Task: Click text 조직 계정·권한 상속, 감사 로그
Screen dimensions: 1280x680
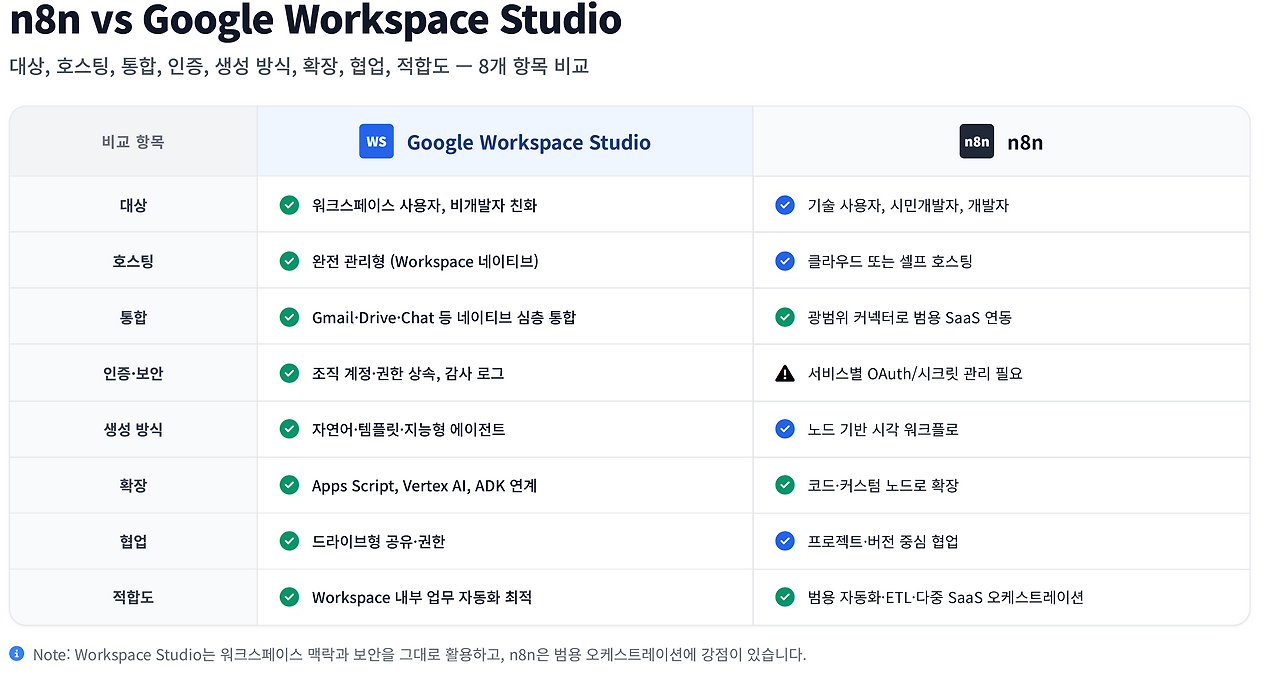Action: [408, 373]
